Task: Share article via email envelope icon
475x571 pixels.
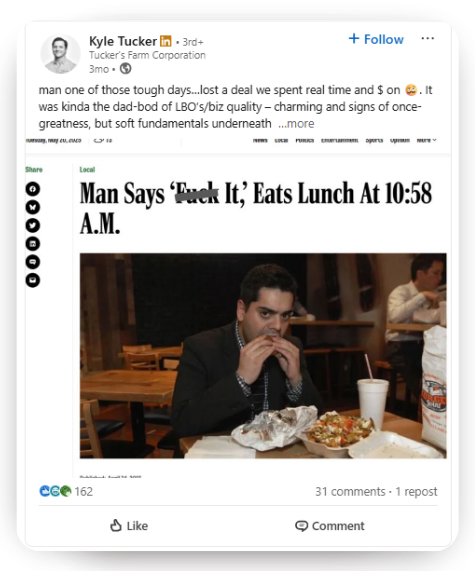Action: 33,280
